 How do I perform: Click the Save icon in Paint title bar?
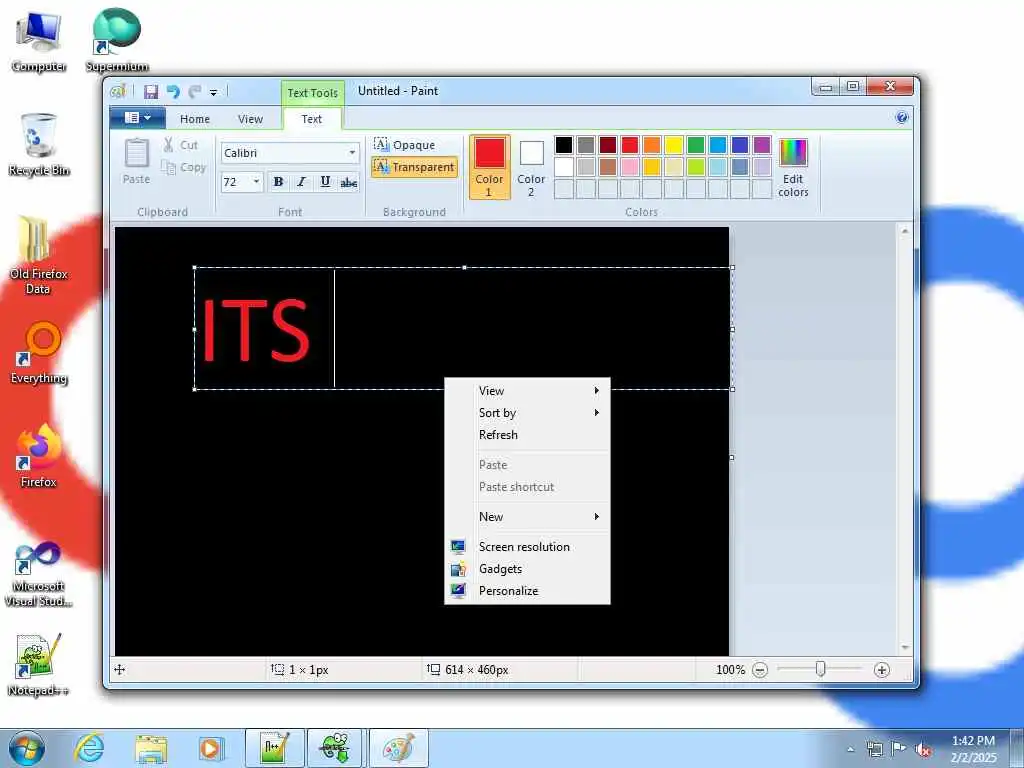coord(151,91)
